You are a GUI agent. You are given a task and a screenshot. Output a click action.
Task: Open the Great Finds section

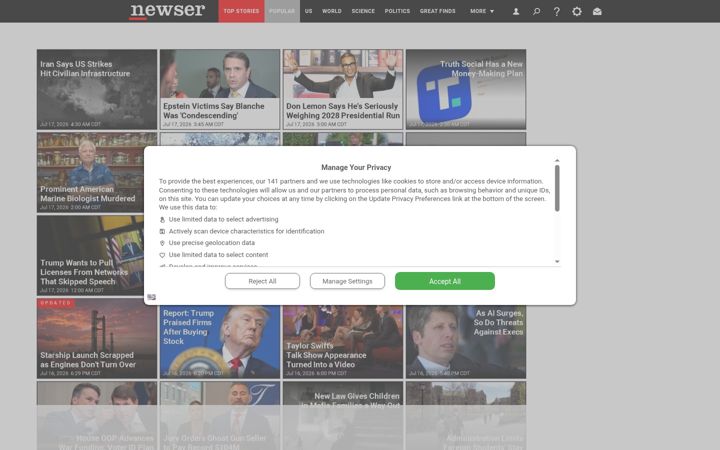point(438,11)
